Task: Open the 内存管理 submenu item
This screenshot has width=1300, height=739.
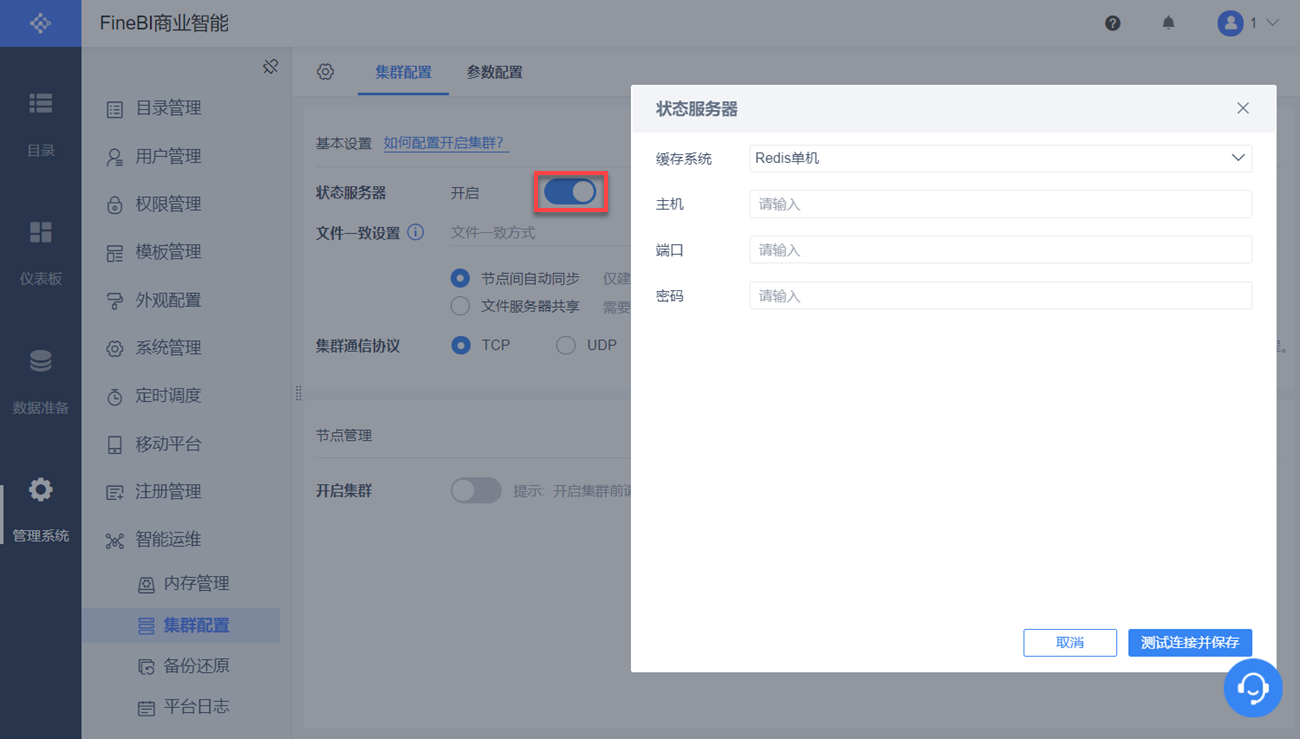Action: 196,583
